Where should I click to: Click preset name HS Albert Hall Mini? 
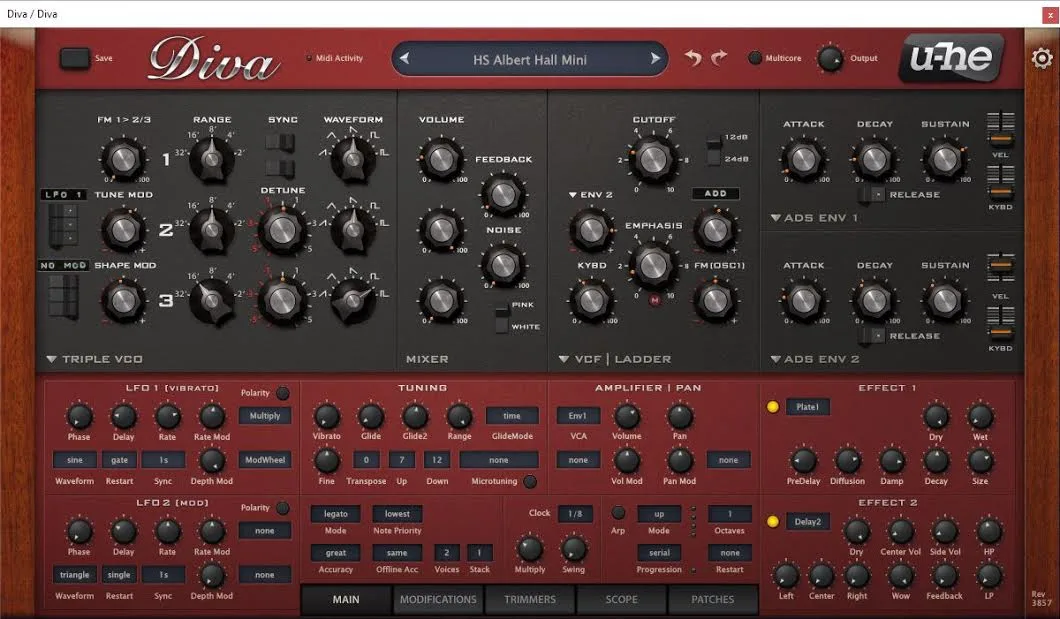point(530,59)
